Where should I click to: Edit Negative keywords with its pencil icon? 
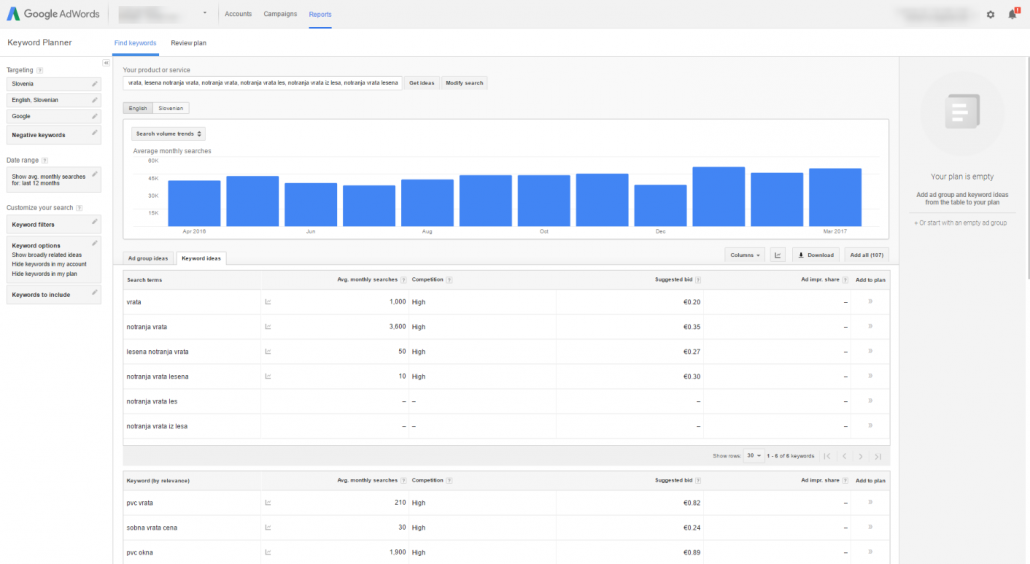pyautogui.click(x=95, y=132)
